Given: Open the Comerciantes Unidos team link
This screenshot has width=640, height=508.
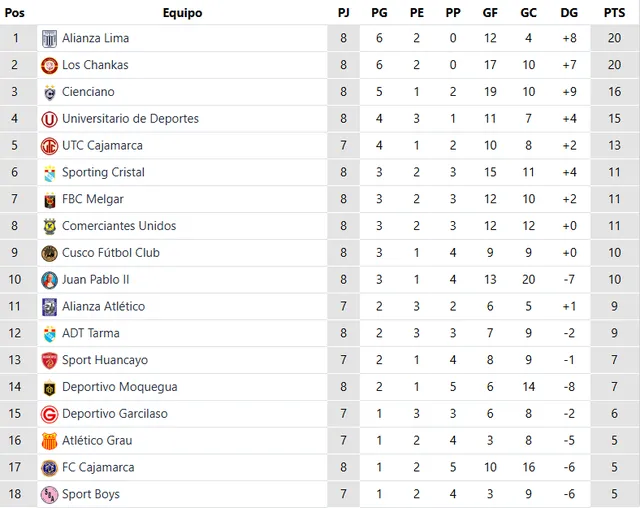Looking at the screenshot, I should point(119,226).
